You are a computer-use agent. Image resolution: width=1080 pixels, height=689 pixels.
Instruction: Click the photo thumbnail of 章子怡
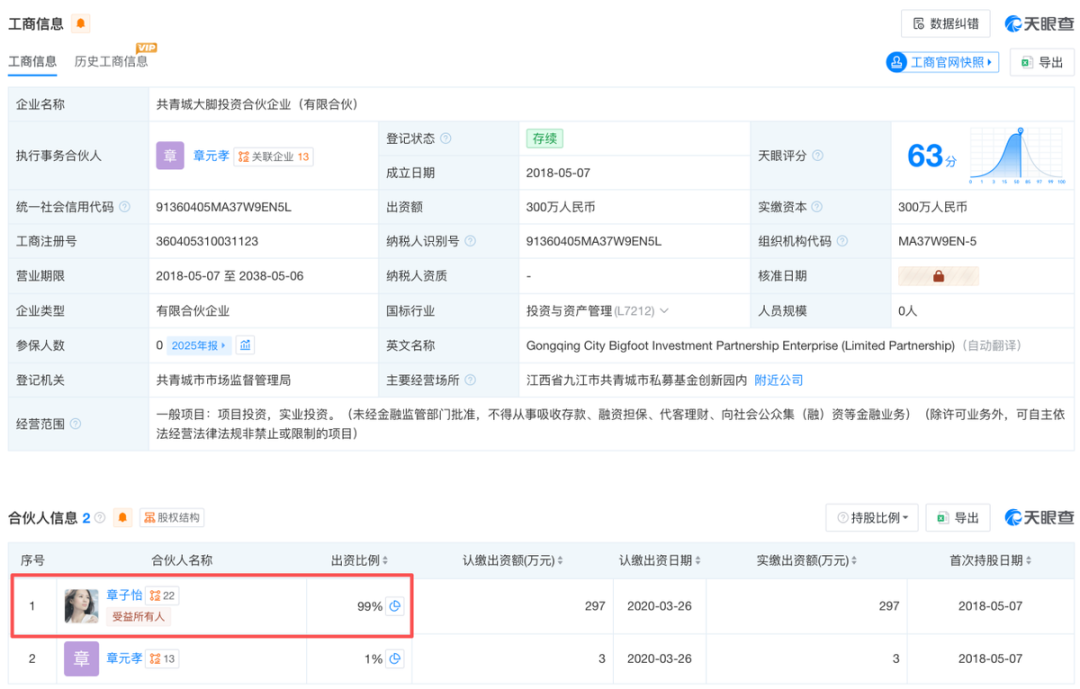pyautogui.click(x=81, y=606)
